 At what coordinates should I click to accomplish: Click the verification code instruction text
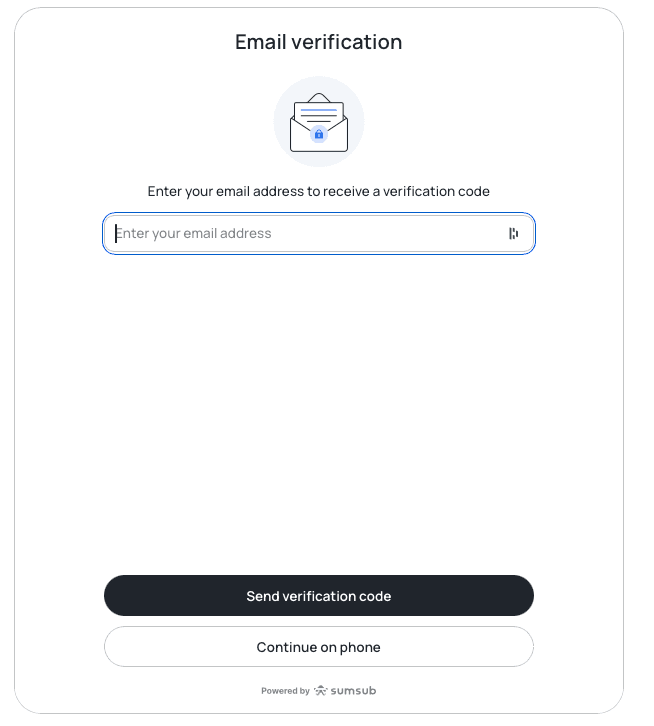pyautogui.click(x=319, y=191)
